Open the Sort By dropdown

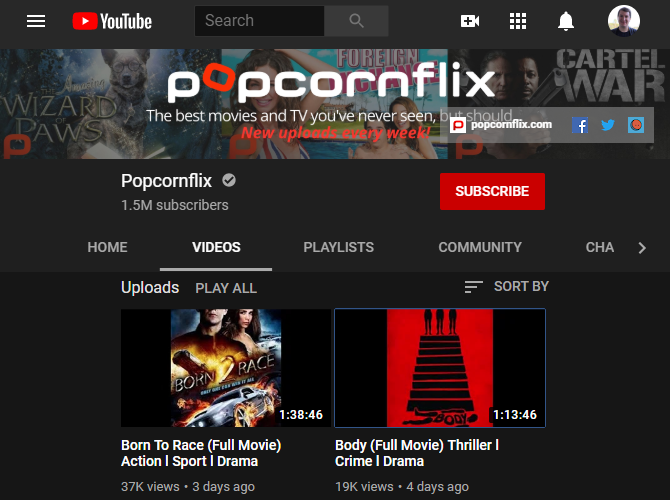(507, 286)
